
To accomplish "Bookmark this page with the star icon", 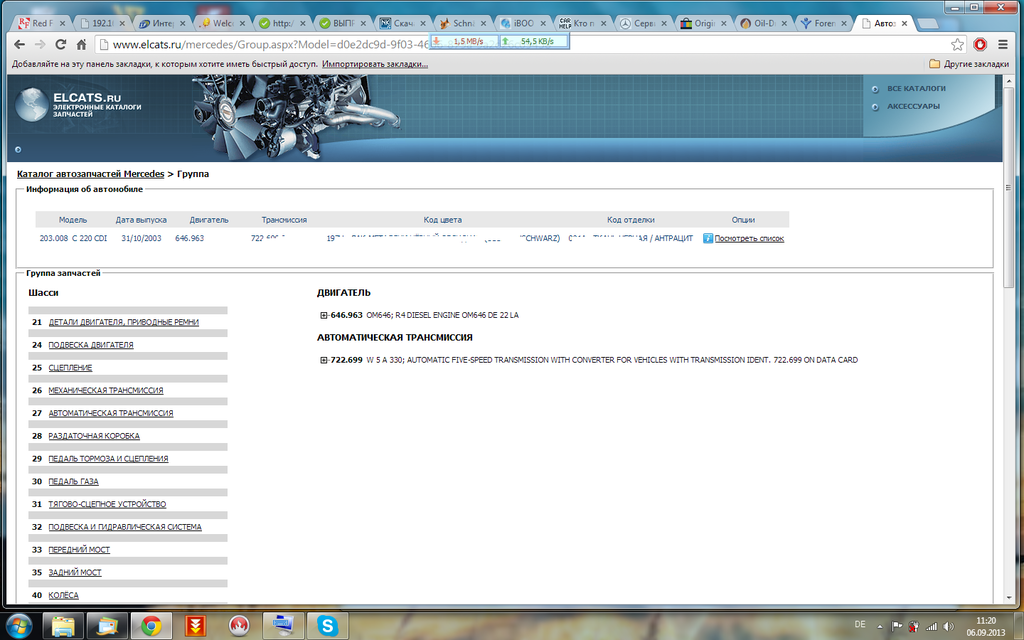I will (957, 44).
